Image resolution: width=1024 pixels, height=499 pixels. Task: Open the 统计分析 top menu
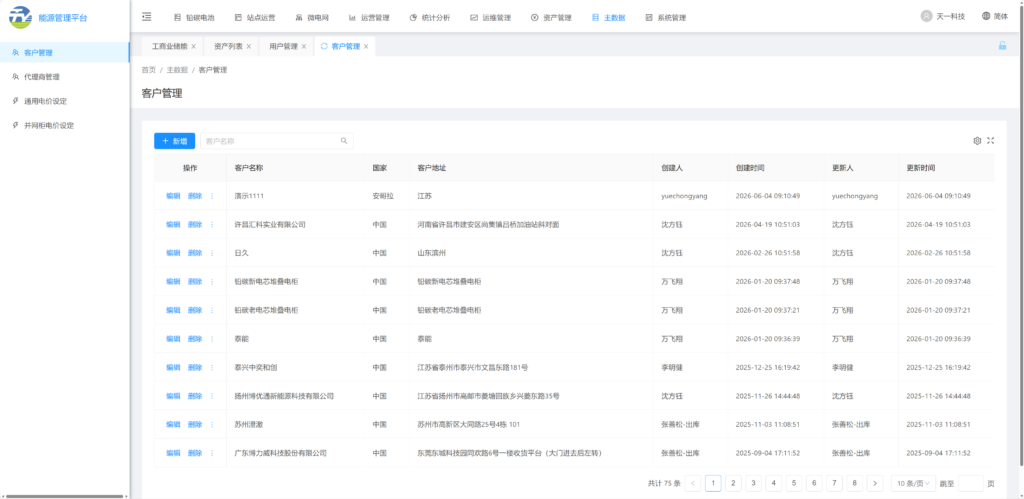point(430,18)
